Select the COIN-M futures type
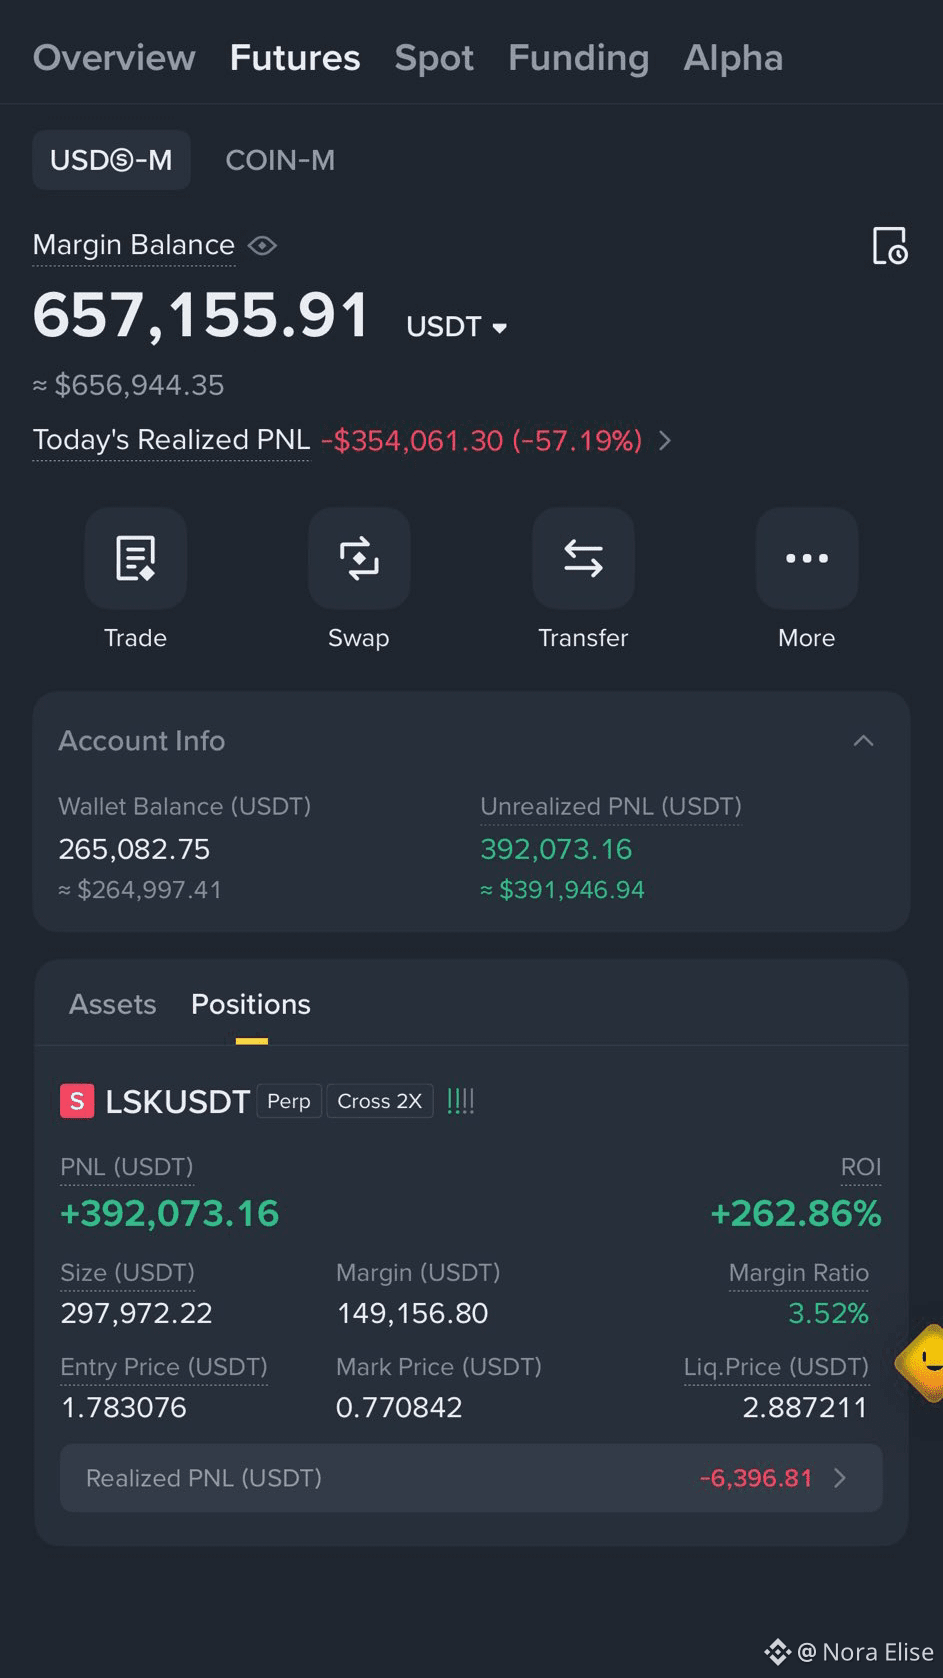This screenshot has height=1678, width=943. click(x=280, y=160)
